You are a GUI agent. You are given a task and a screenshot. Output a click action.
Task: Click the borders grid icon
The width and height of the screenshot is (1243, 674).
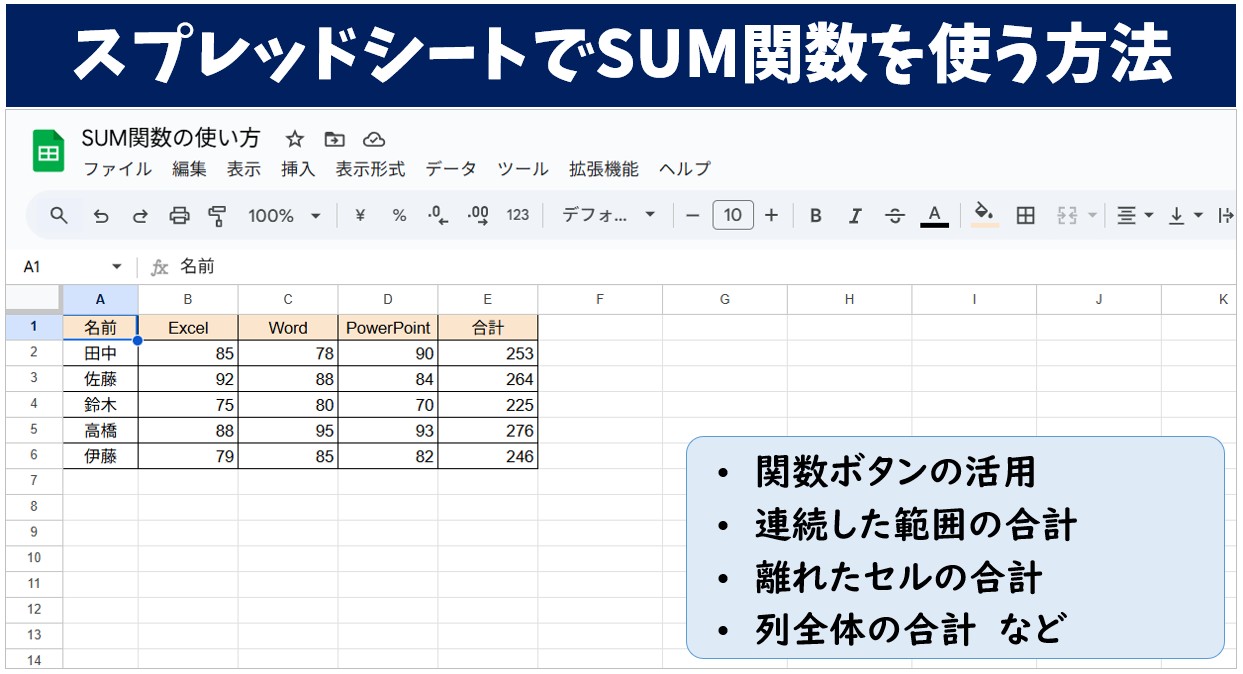pos(1025,215)
